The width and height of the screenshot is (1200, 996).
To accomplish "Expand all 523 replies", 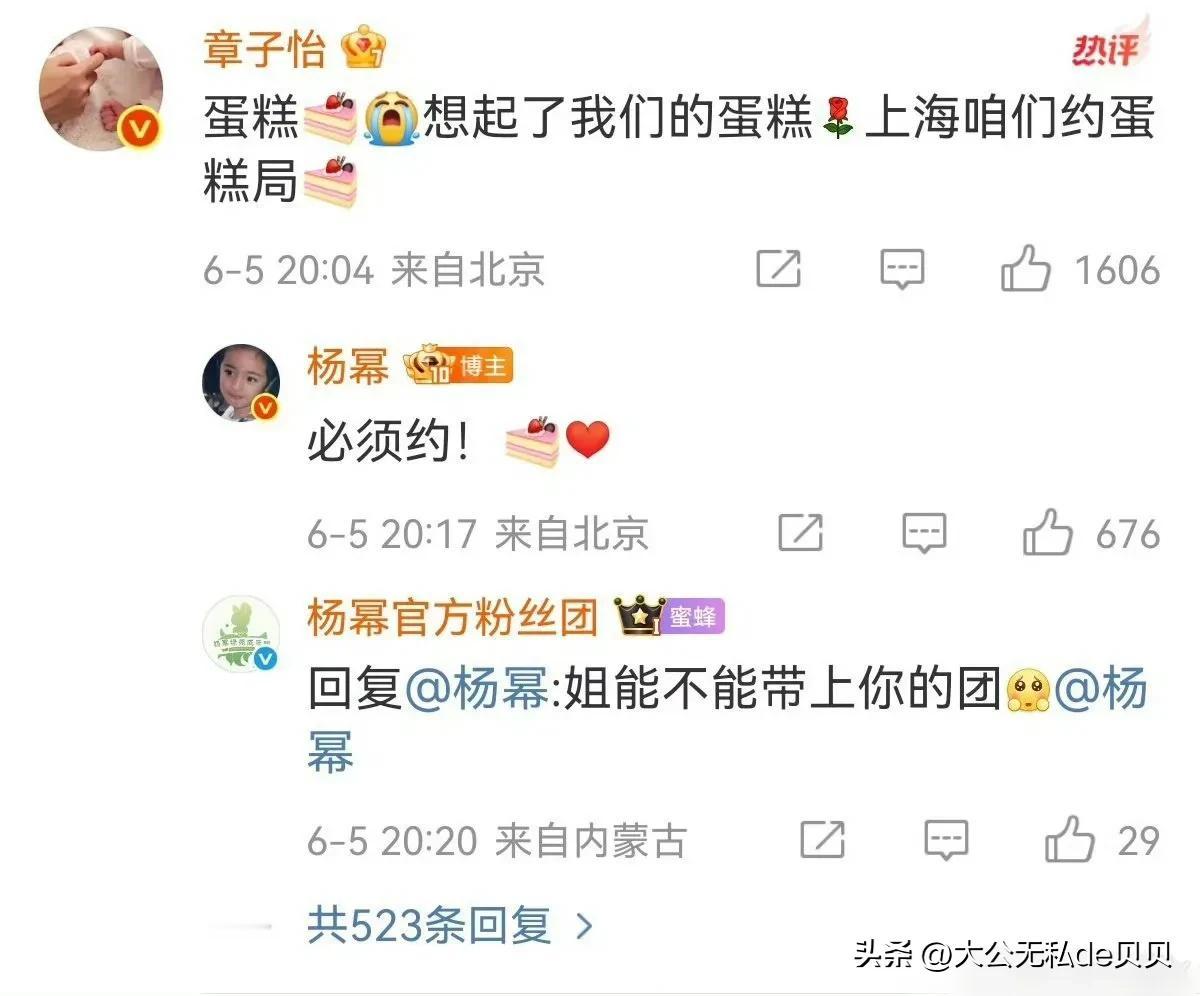I will [450, 926].
